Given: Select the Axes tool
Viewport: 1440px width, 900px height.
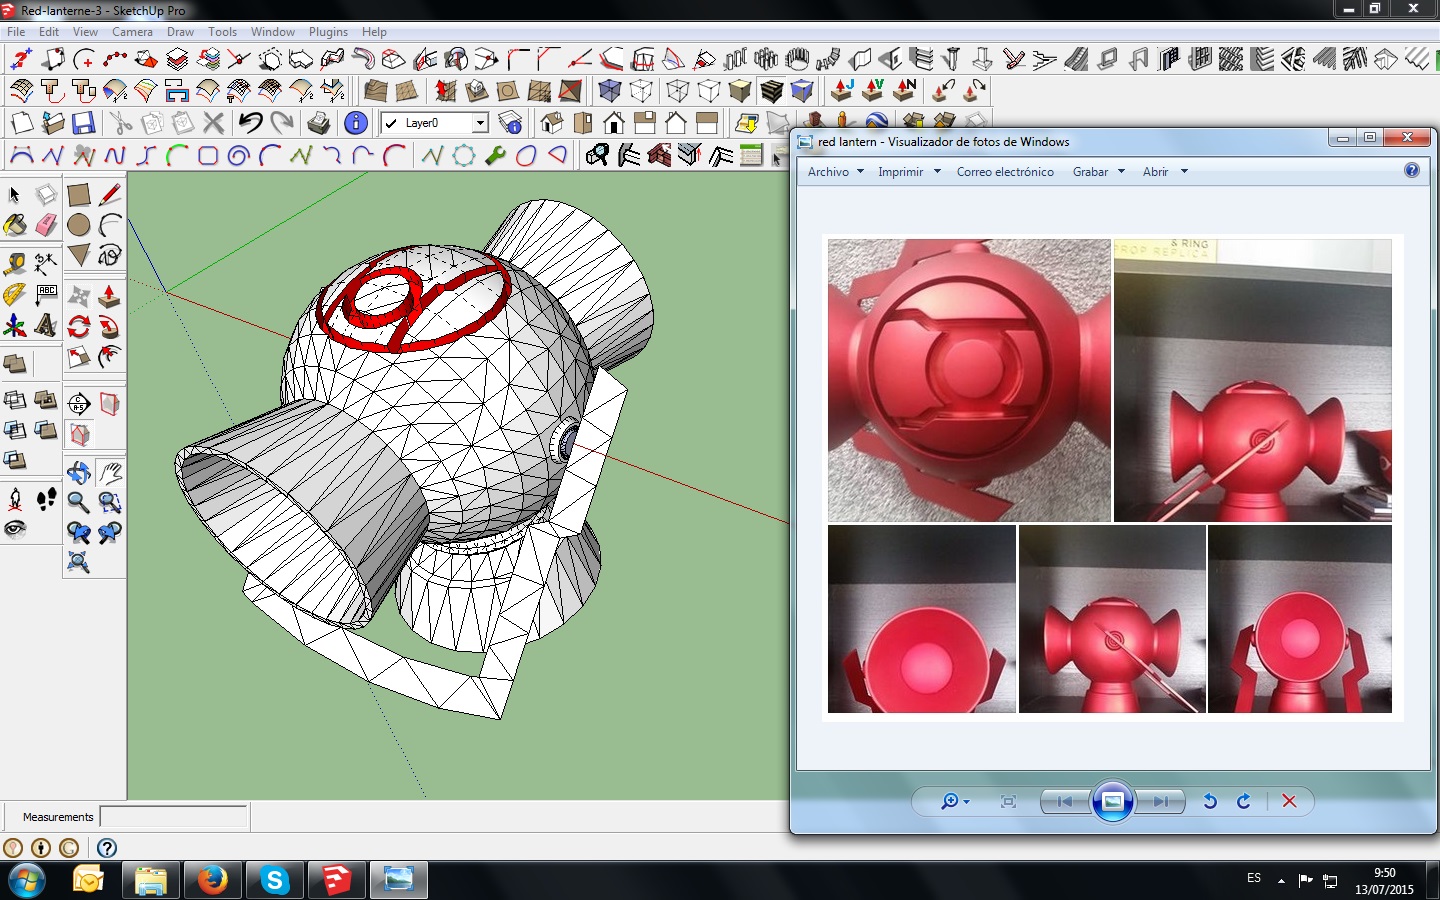Looking at the screenshot, I should (x=14, y=326).
